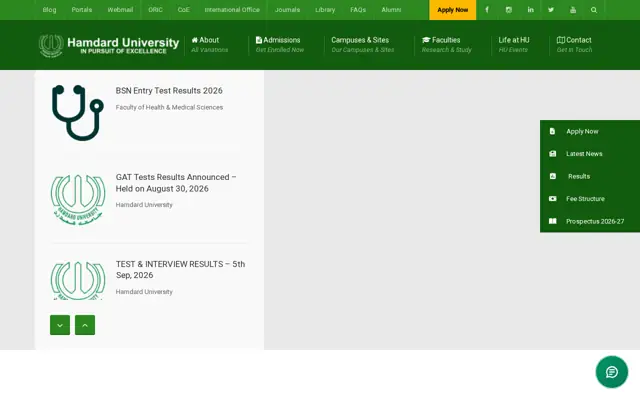Open the Library link
This screenshot has width=640, height=400.
[x=325, y=10]
